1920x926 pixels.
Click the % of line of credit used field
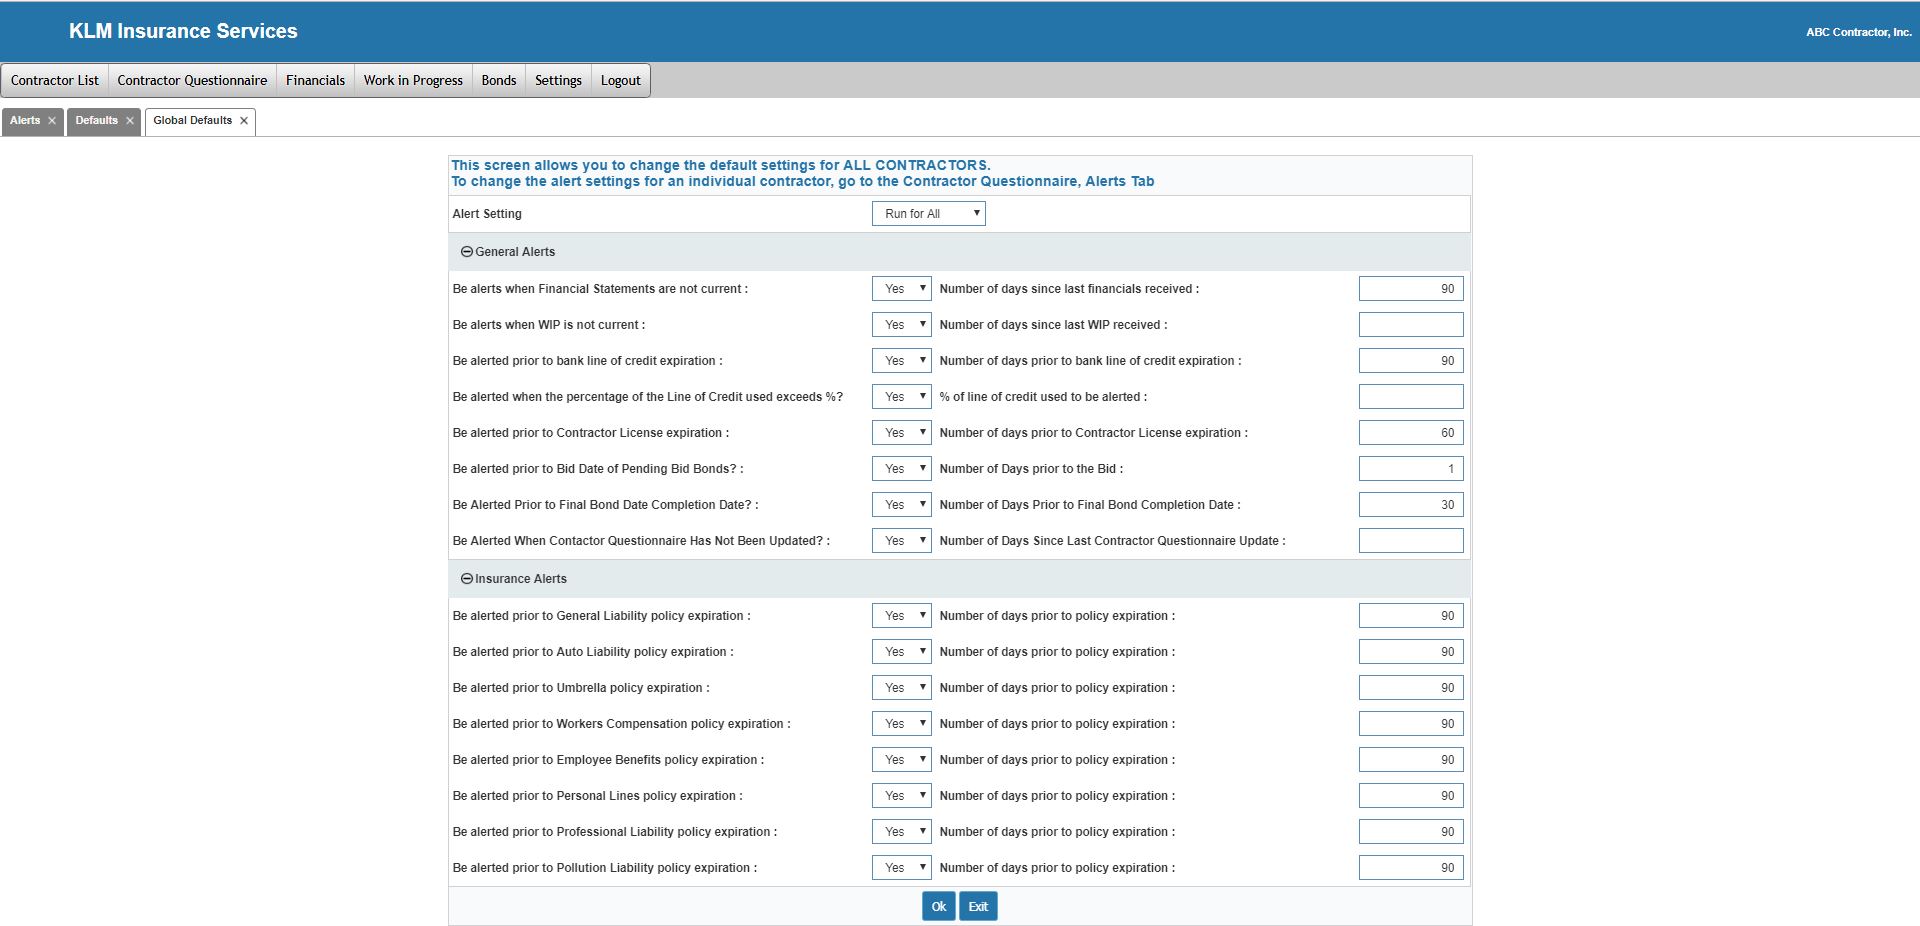click(x=1410, y=397)
